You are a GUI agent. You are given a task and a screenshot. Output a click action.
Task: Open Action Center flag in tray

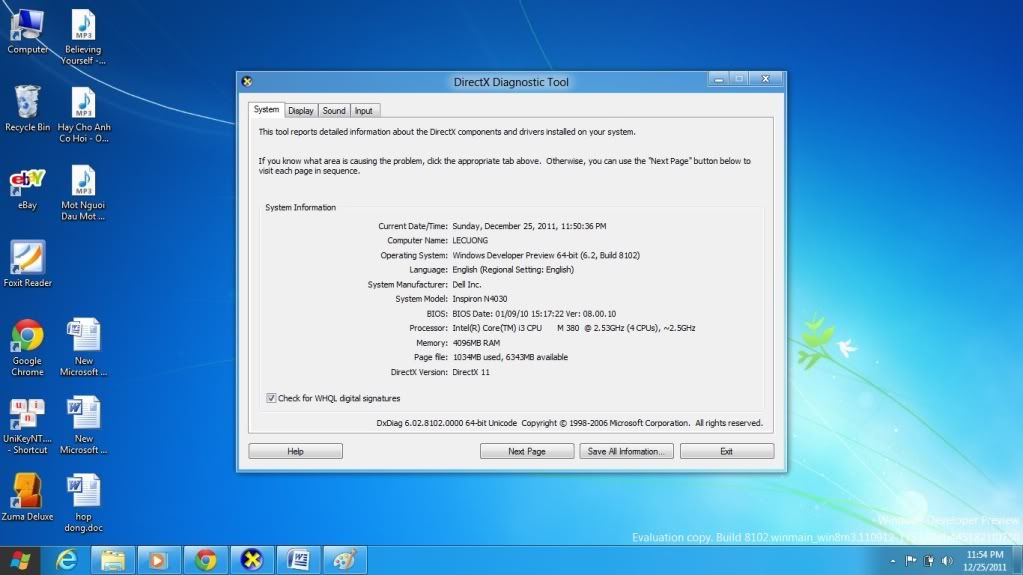tap(911, 561)
